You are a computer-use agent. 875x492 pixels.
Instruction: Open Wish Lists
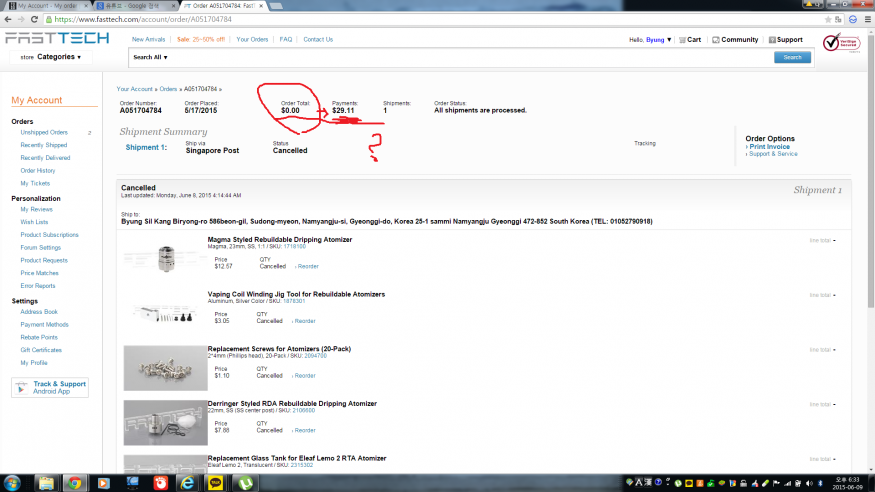[x=34, y=222]
